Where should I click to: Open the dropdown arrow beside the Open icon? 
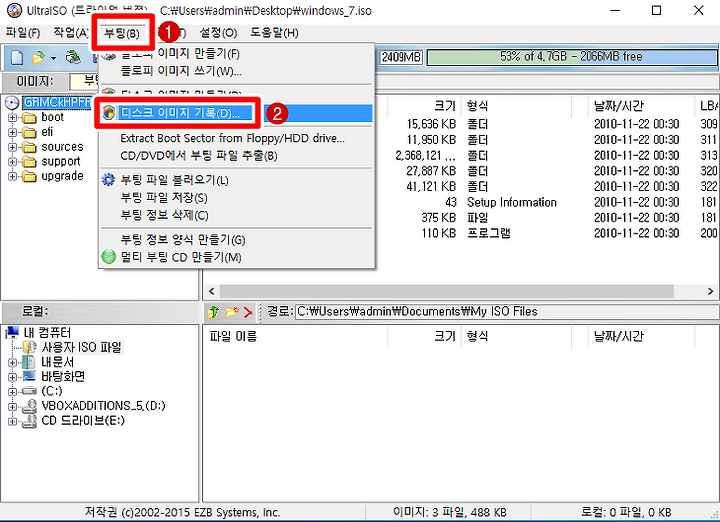[x=53, y=58]
